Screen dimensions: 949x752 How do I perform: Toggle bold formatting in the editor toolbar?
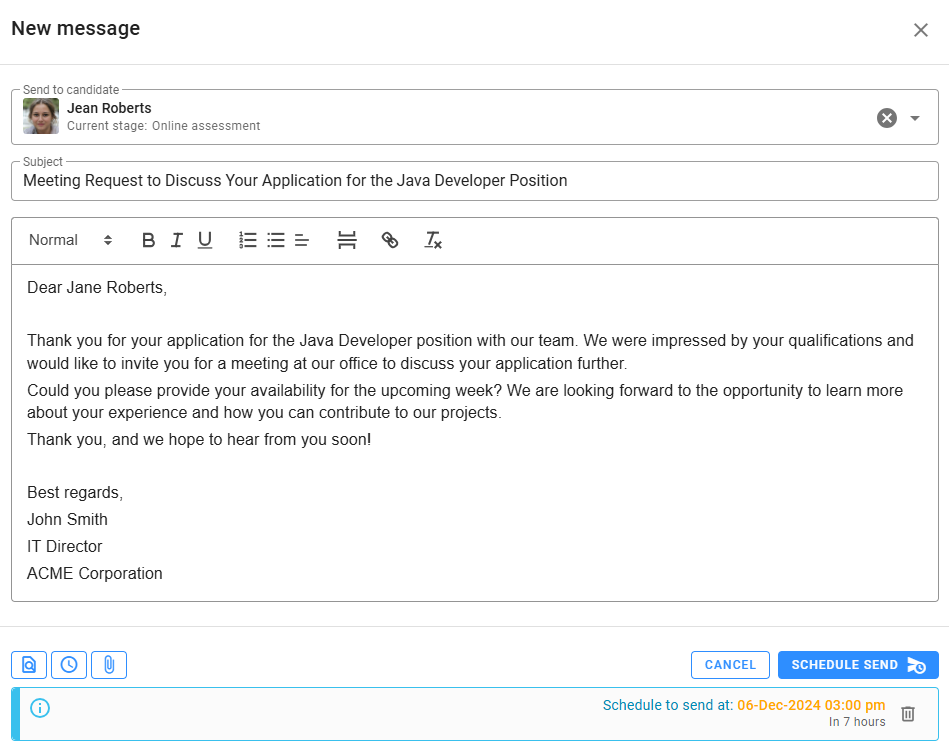(148, 240)
